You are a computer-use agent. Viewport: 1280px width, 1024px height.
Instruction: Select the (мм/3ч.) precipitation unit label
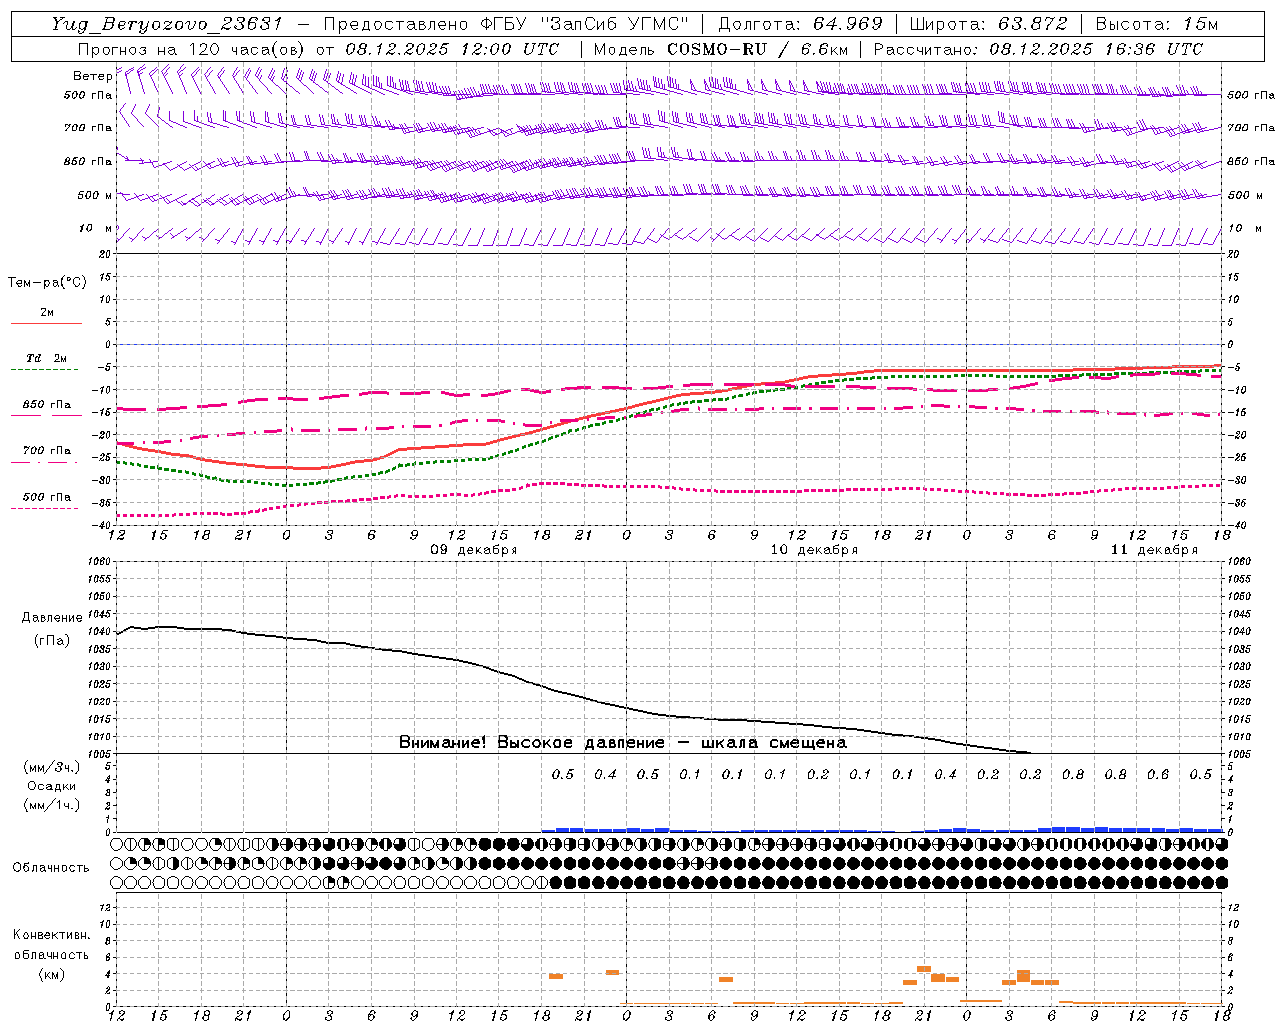point(52,767)
